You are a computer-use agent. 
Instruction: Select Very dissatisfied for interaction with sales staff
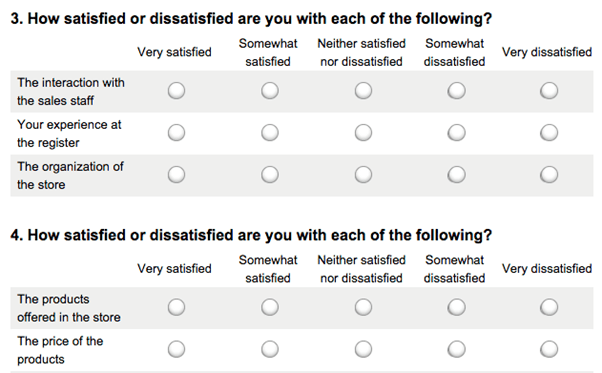coord(549,91)
